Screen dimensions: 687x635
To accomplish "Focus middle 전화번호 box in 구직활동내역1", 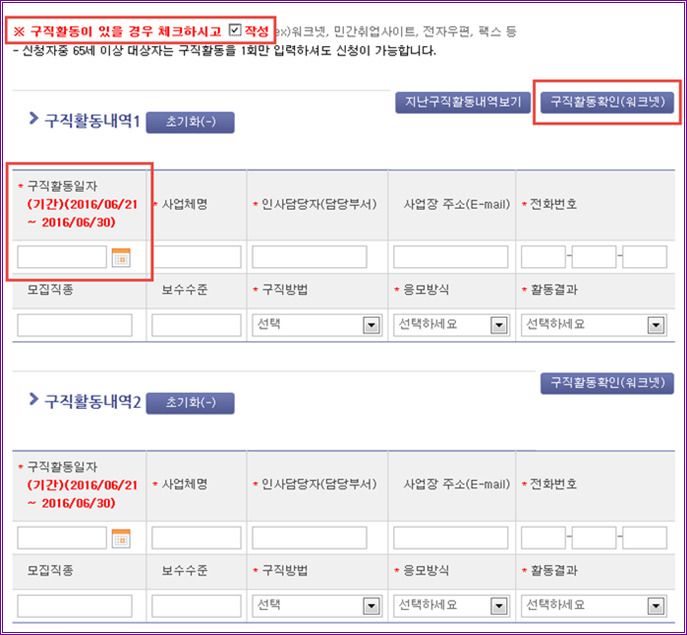I will click(594, 257).
